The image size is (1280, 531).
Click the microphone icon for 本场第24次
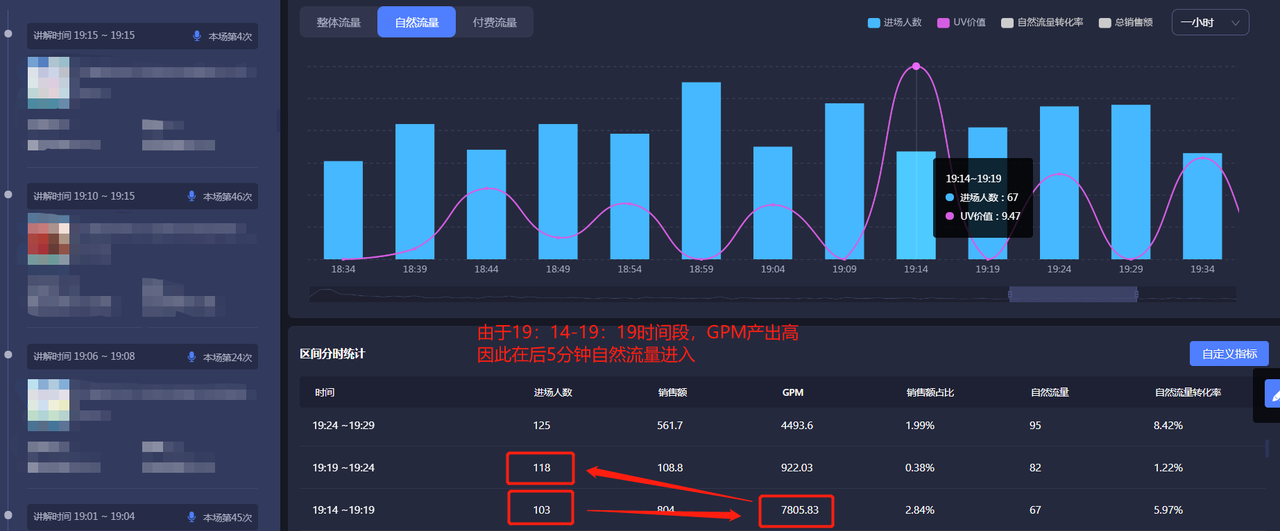[192, 357]
